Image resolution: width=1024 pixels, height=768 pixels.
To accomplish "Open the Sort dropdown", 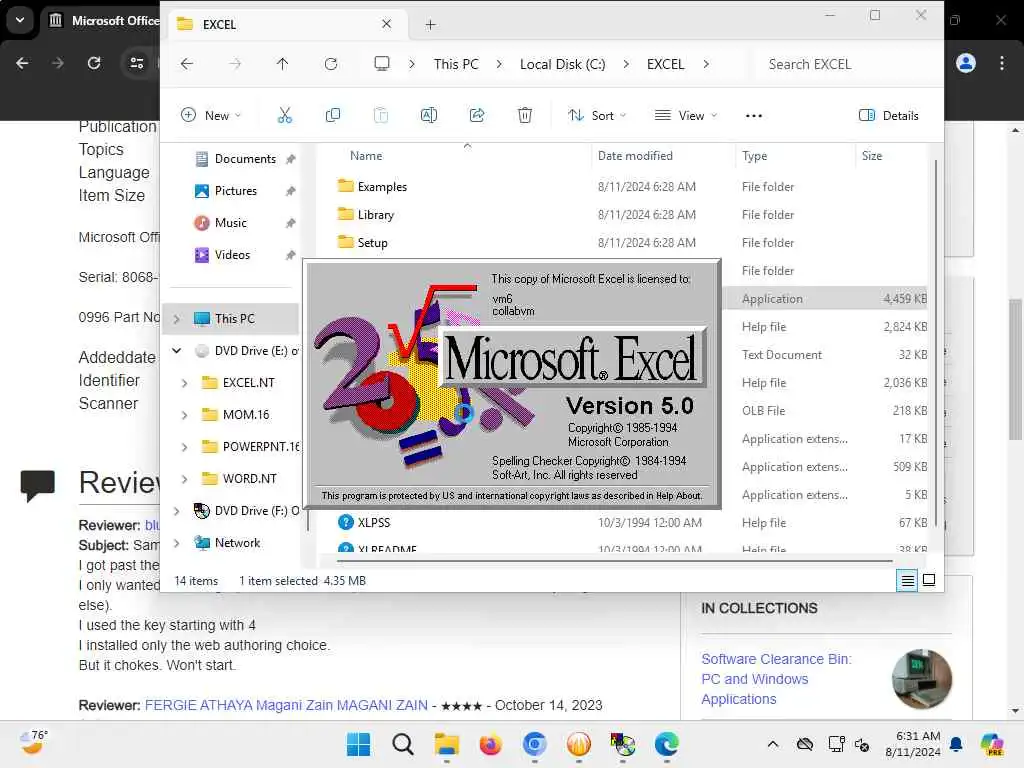I will click(x=597, y=116).
